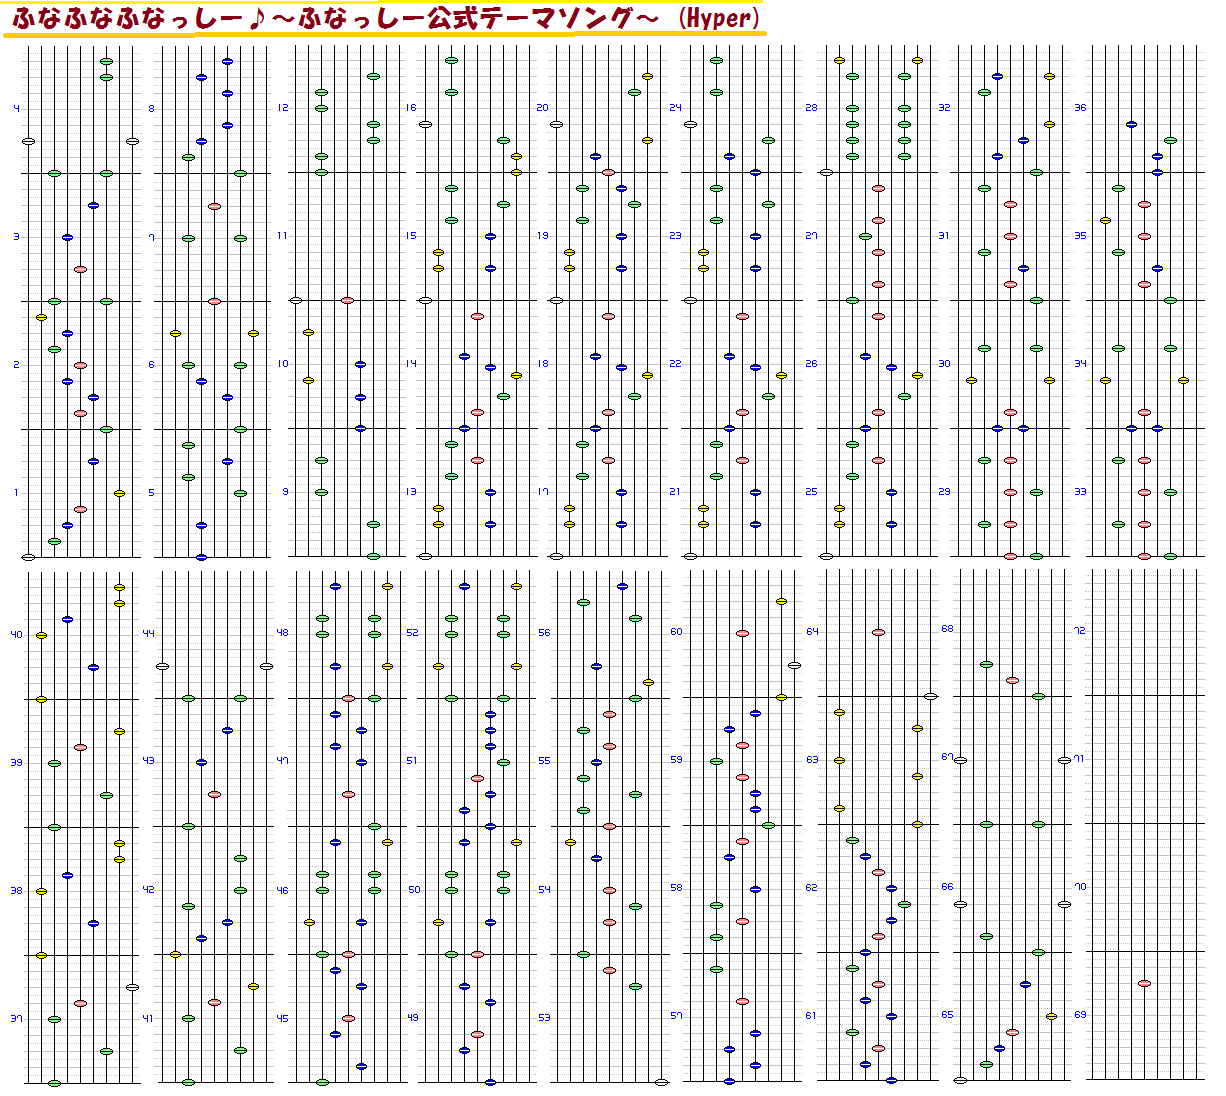Viewport: 1226px width, 1096px height.
Task: Select the white note at bottom of measure 1
Action: (x=28, y=557)
